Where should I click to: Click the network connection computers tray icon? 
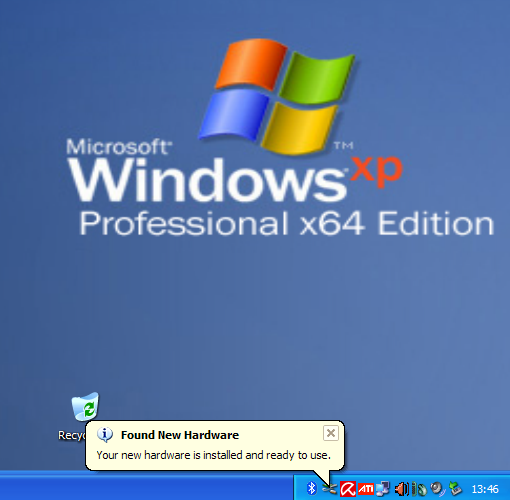383,489
